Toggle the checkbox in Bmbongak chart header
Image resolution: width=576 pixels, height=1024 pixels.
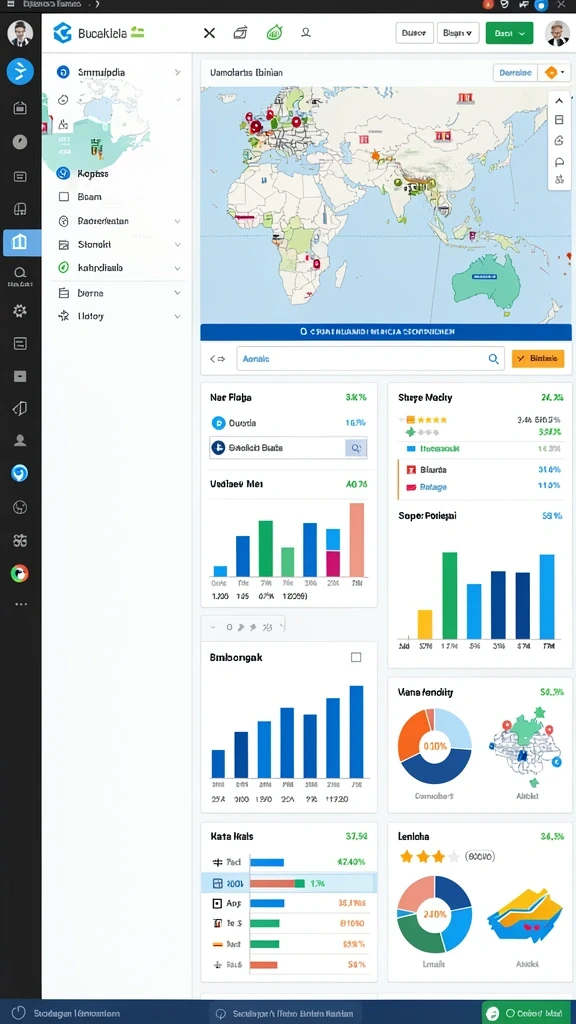click(356, 657)
